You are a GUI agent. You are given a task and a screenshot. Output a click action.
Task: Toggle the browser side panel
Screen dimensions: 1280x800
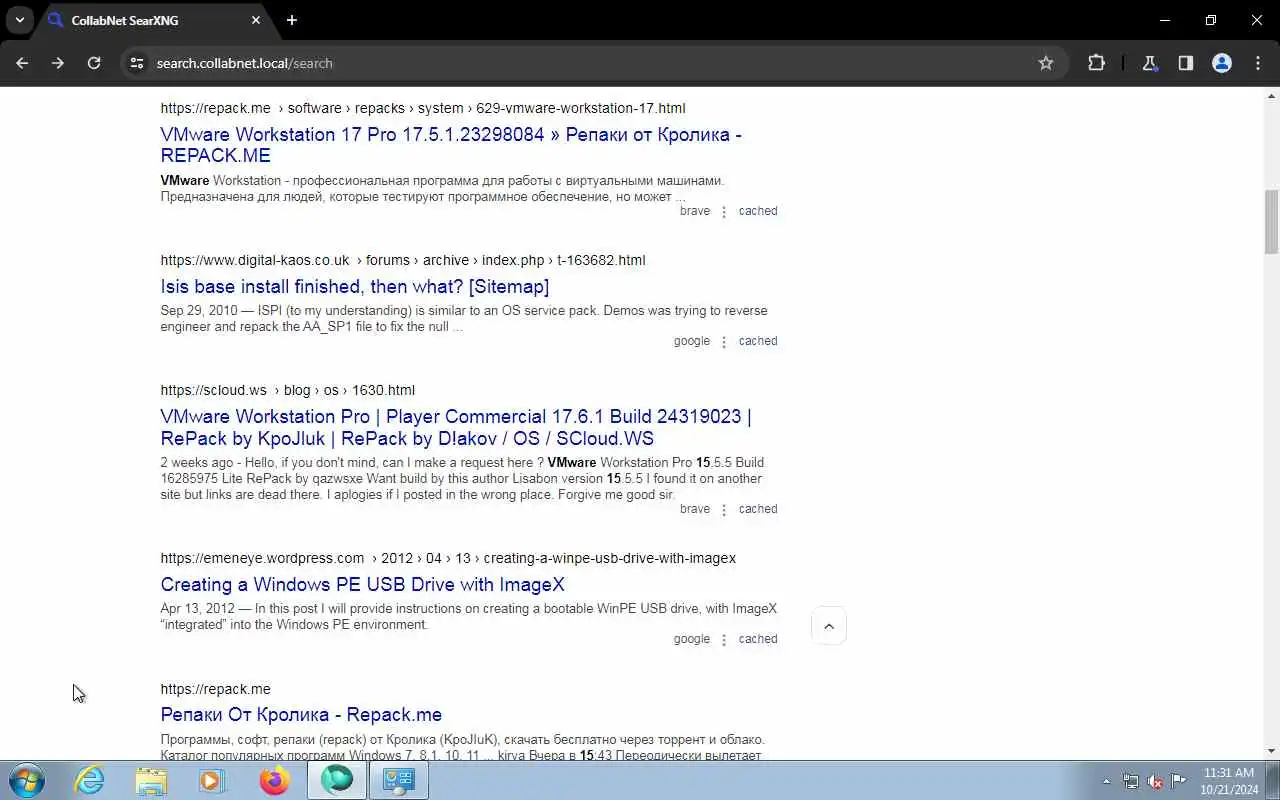point(1185,63)
